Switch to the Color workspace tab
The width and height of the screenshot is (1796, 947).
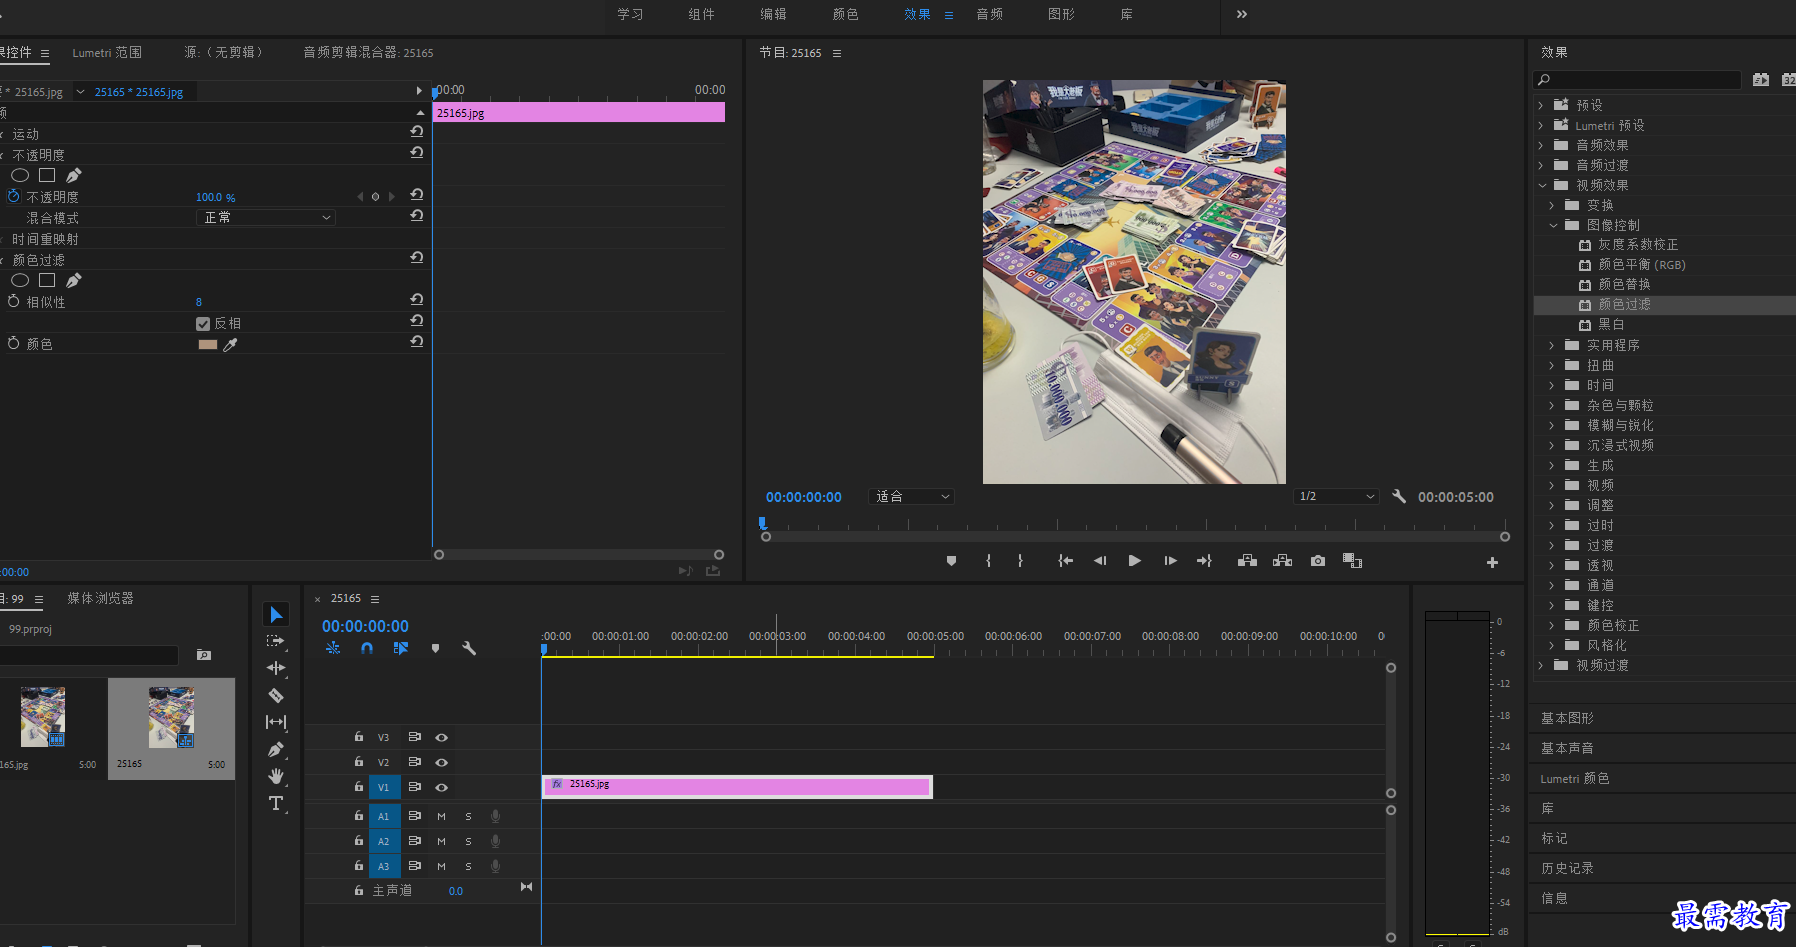pos(845,14)
